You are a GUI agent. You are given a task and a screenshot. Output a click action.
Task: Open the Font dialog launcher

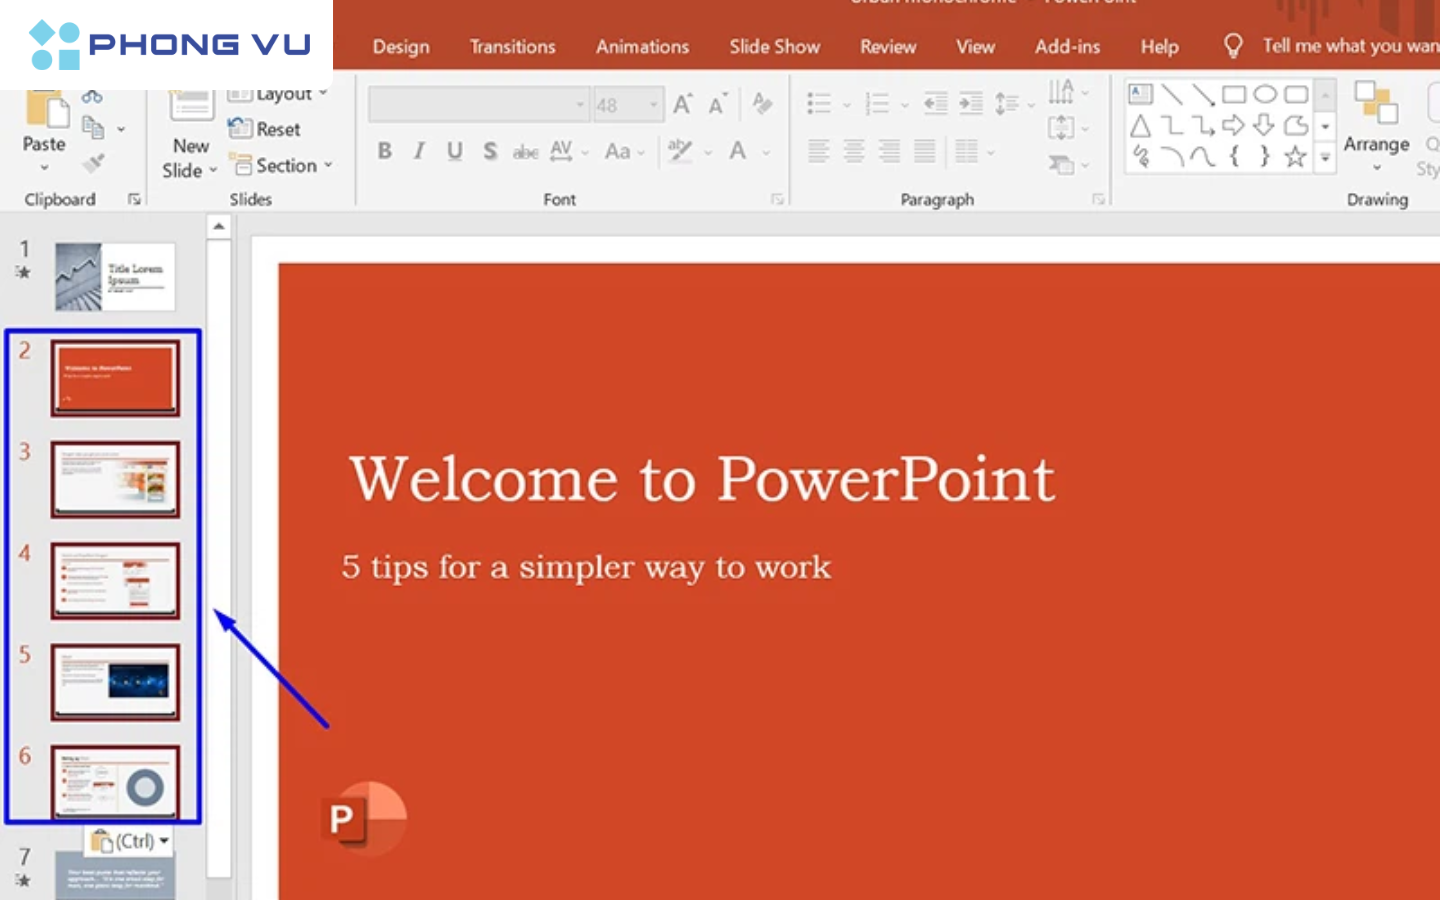(777, 200)
